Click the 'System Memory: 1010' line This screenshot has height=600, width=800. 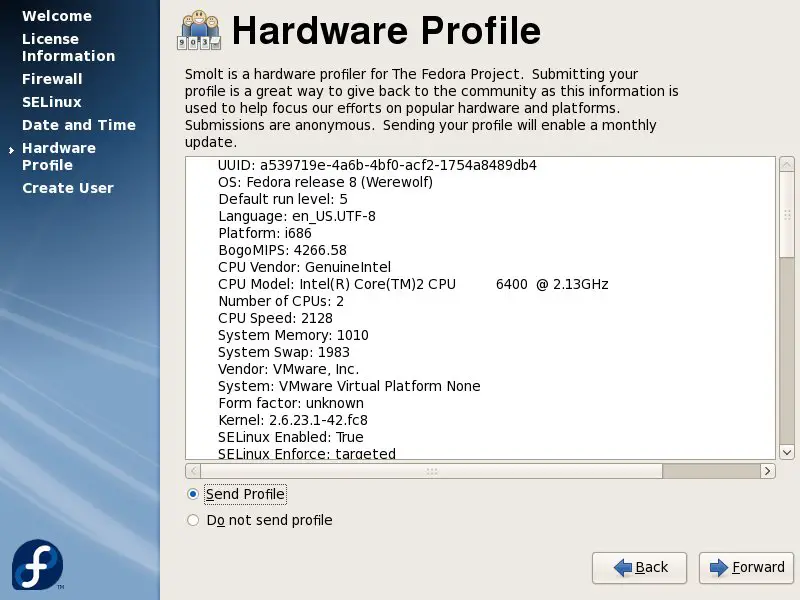(293, 335)
